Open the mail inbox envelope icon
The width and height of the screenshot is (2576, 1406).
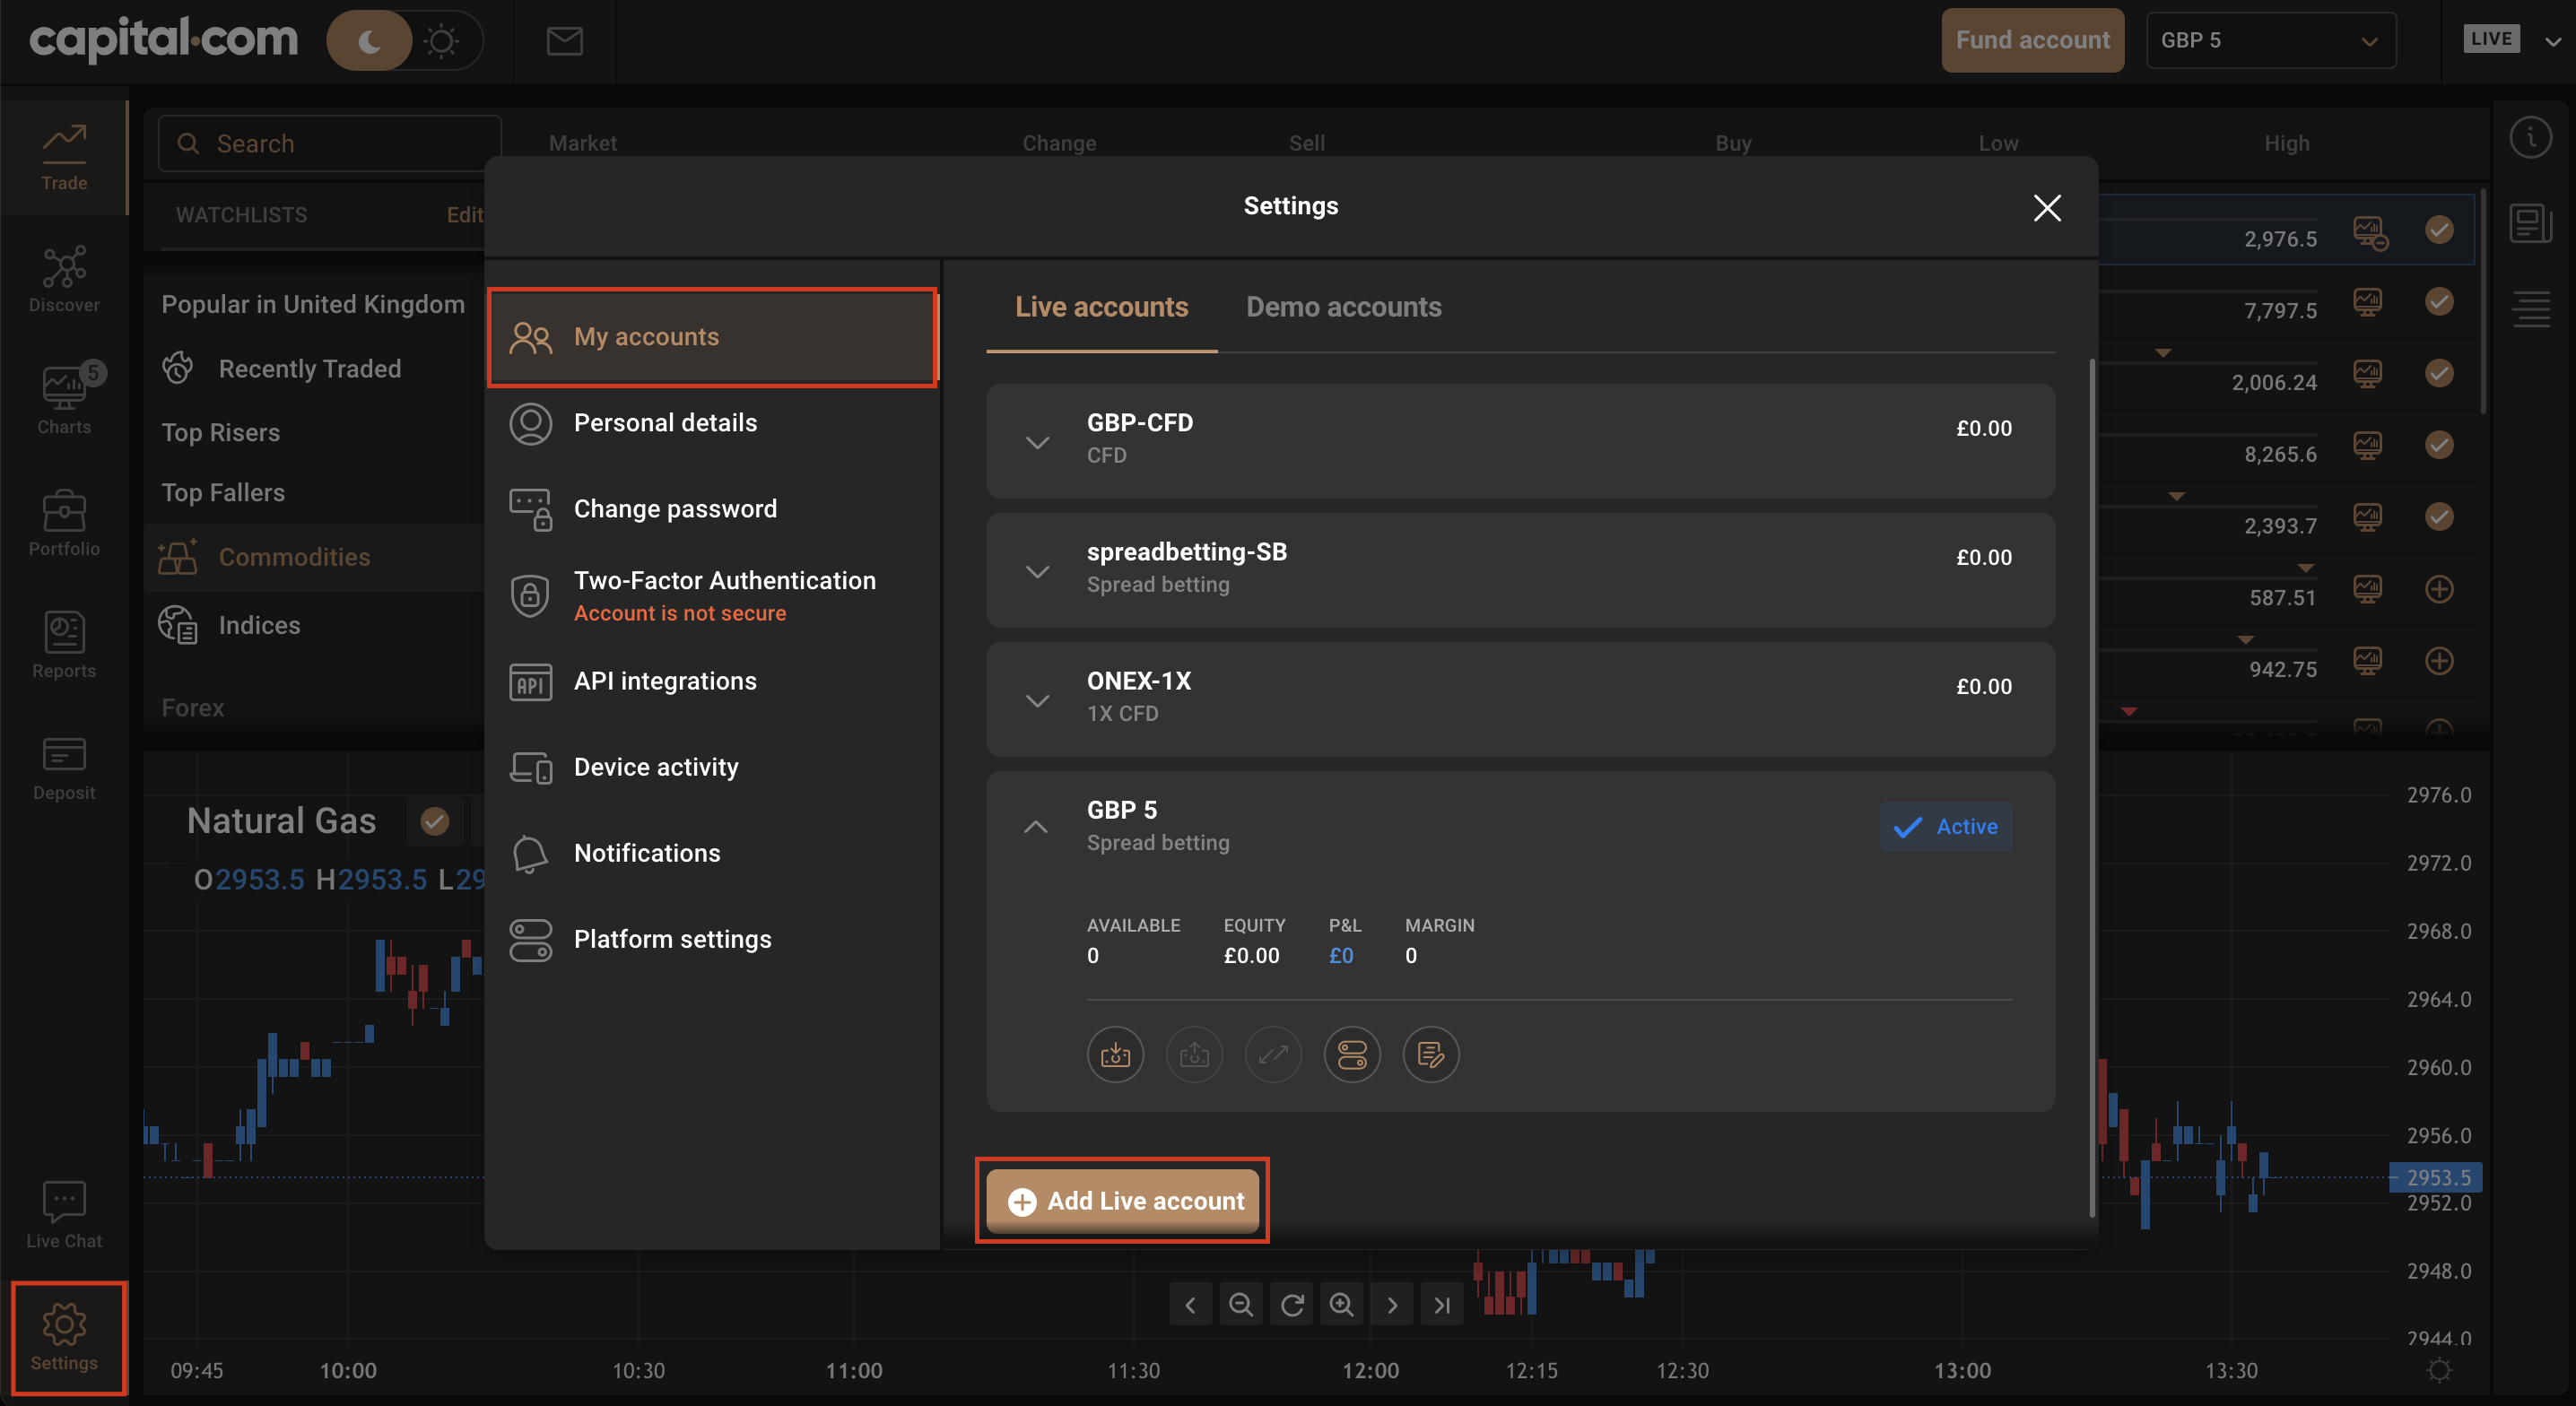click(x=565, y=41)
